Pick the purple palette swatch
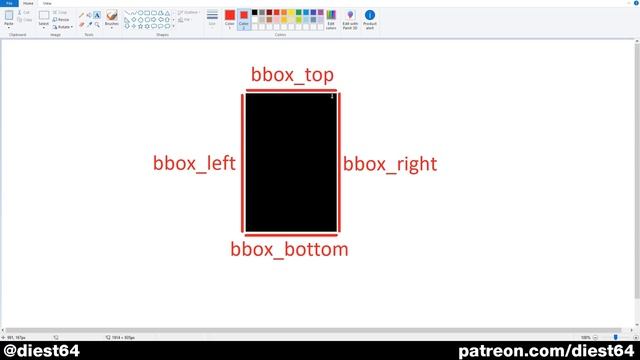 (x=321, y=12)
